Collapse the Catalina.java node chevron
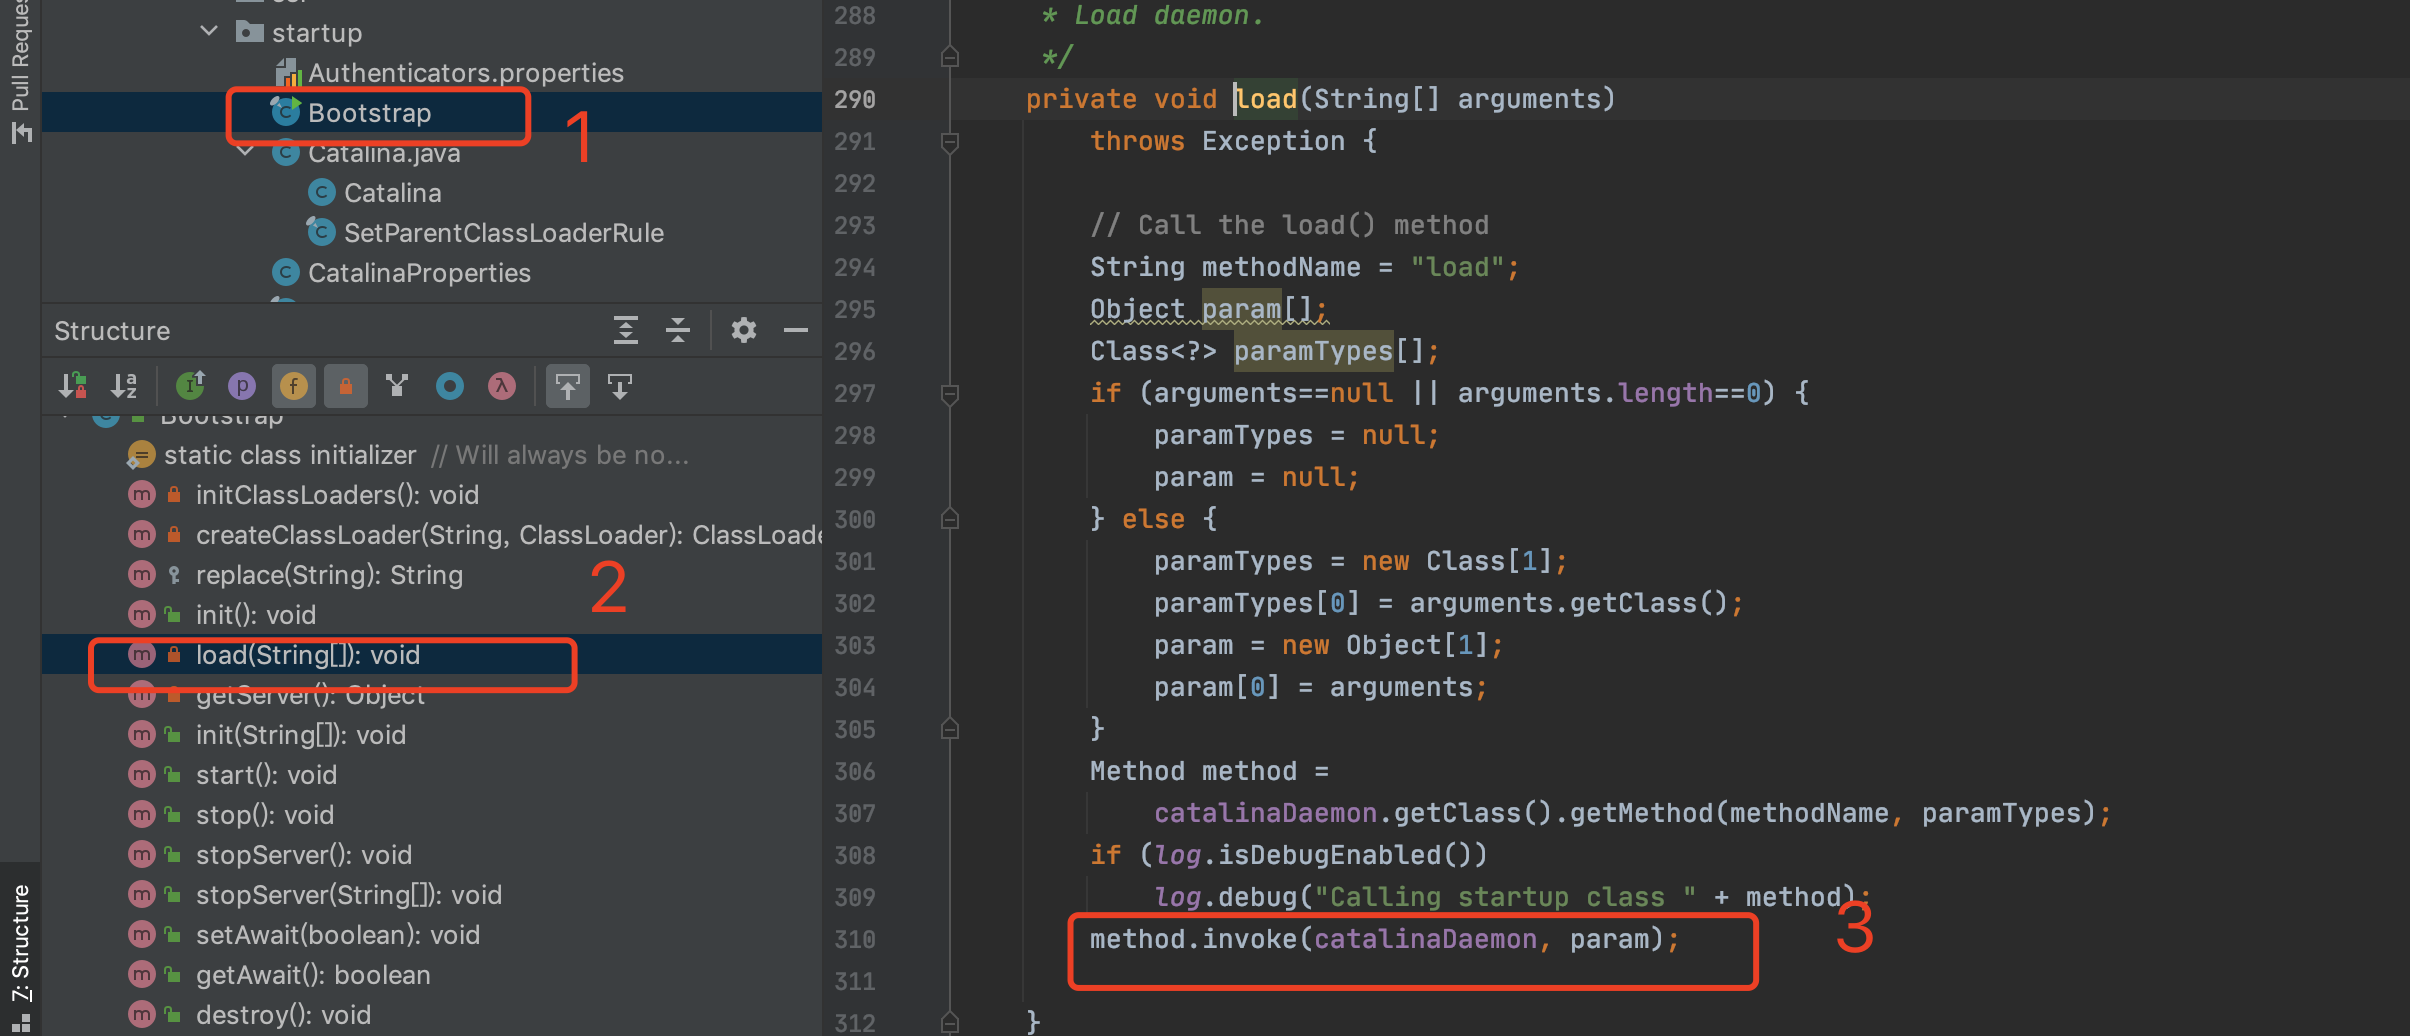Viewport: 2410px width, 1036px height. [x=245, y=151]
